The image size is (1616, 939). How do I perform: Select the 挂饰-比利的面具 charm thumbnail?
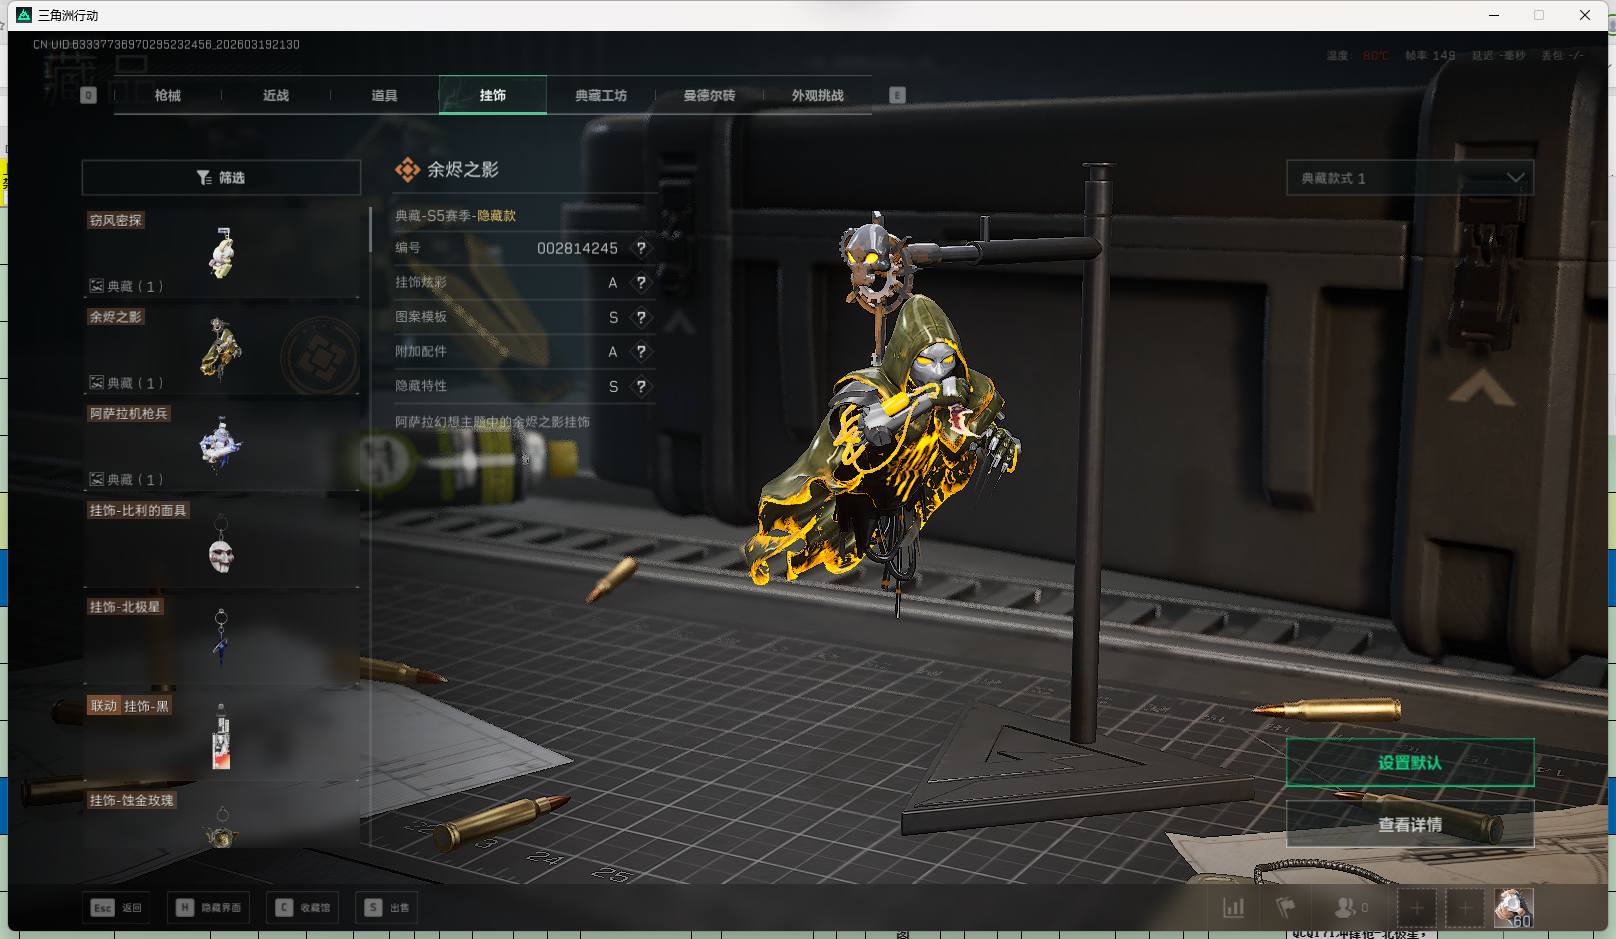pyautogui.click(x=221, y=550)
